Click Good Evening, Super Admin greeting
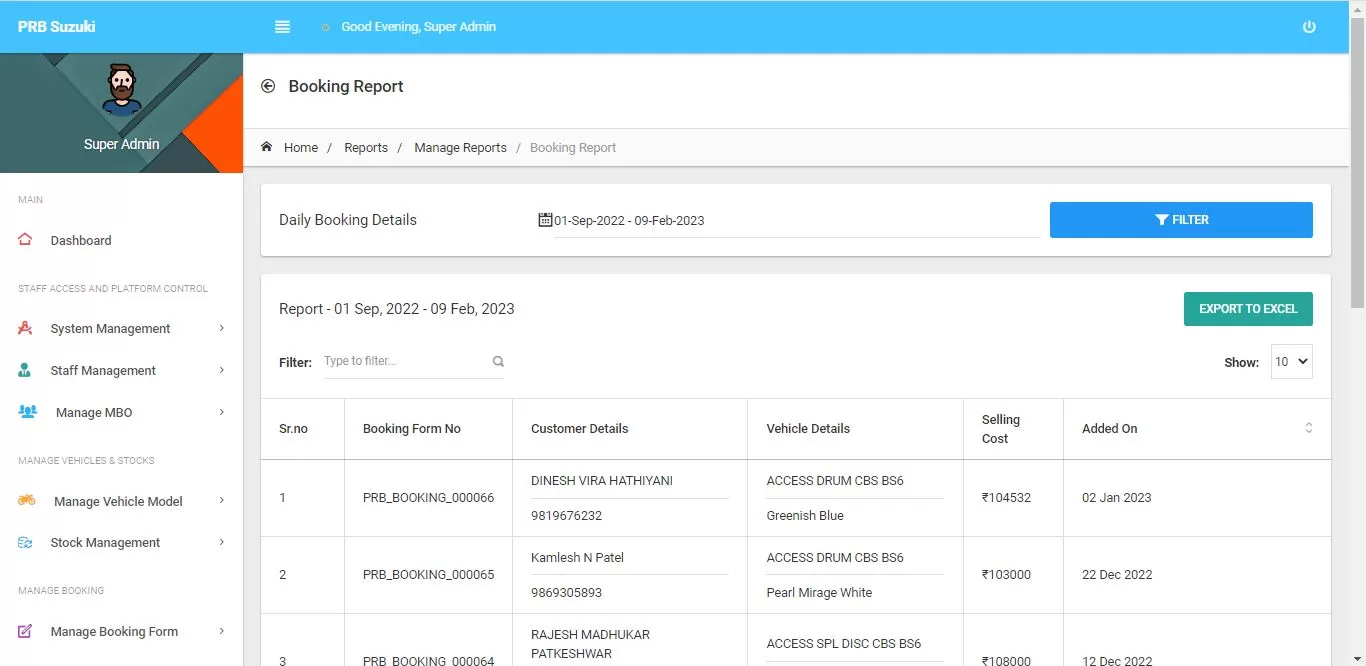Screen dimensions: 1366x666 (418, 27)
